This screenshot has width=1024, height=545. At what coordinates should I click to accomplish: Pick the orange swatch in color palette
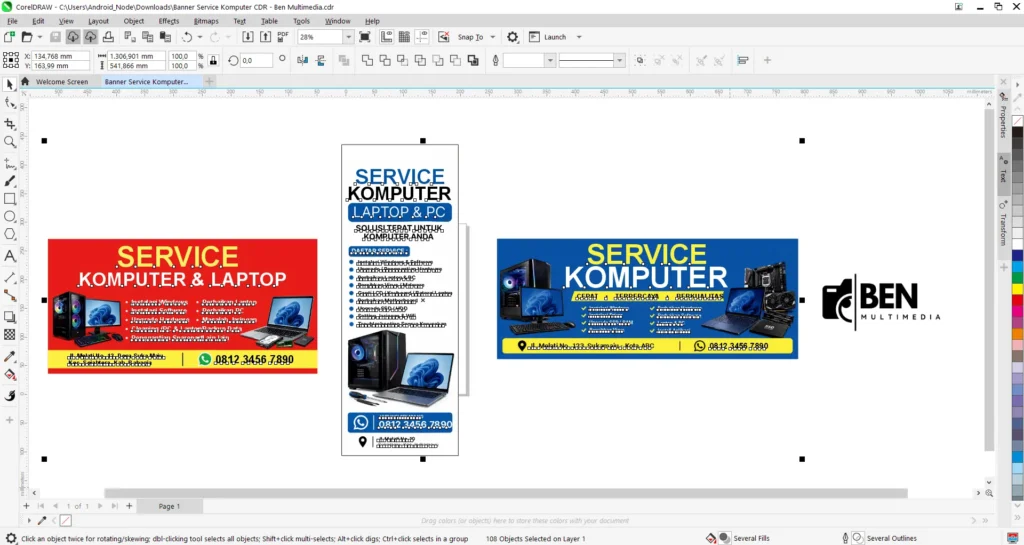tap(1018, 334)
